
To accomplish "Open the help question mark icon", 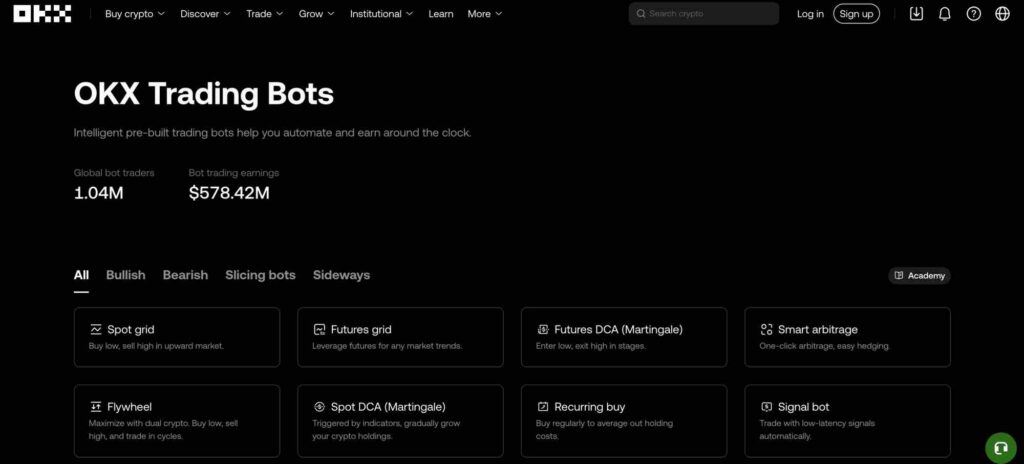I will point(973,14).
